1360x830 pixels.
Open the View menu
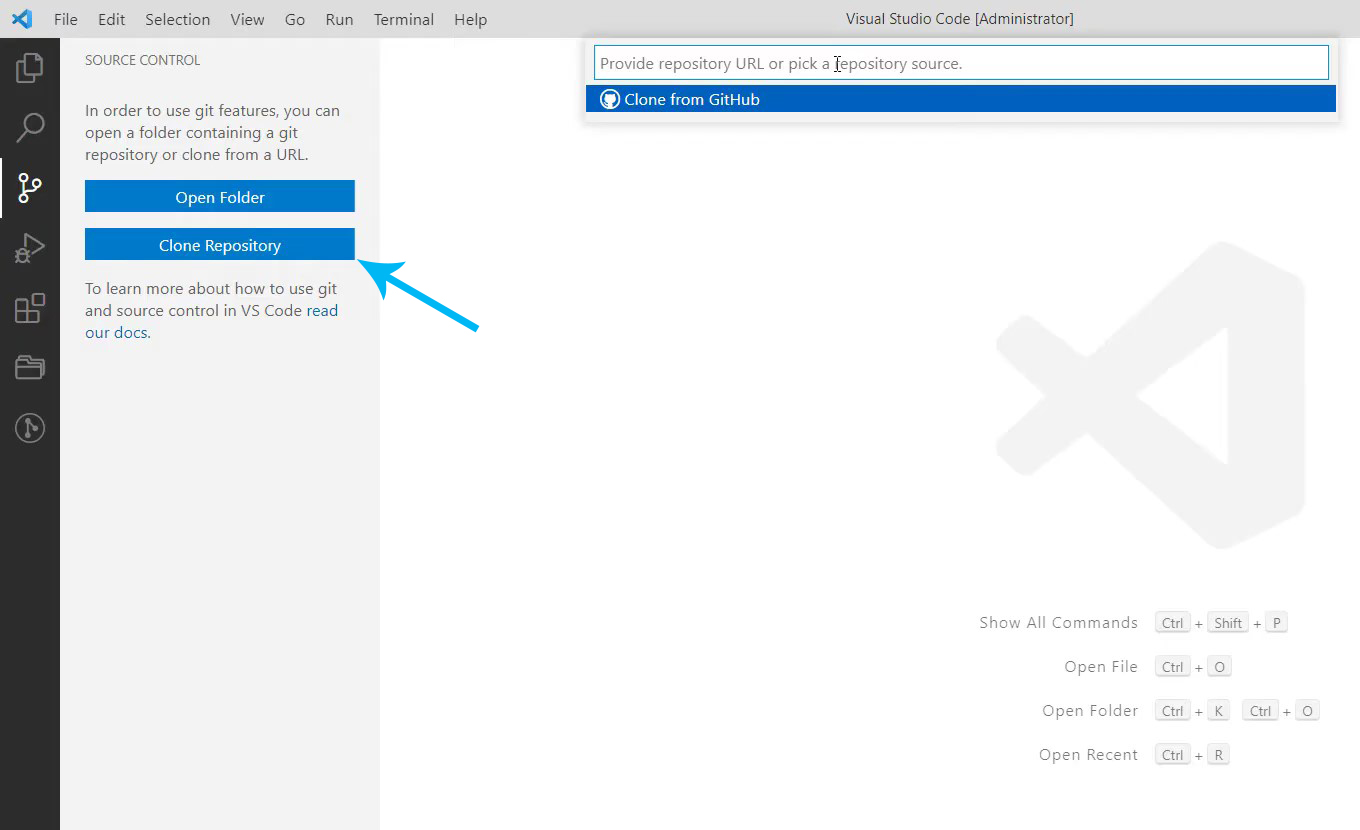(247, 19)
